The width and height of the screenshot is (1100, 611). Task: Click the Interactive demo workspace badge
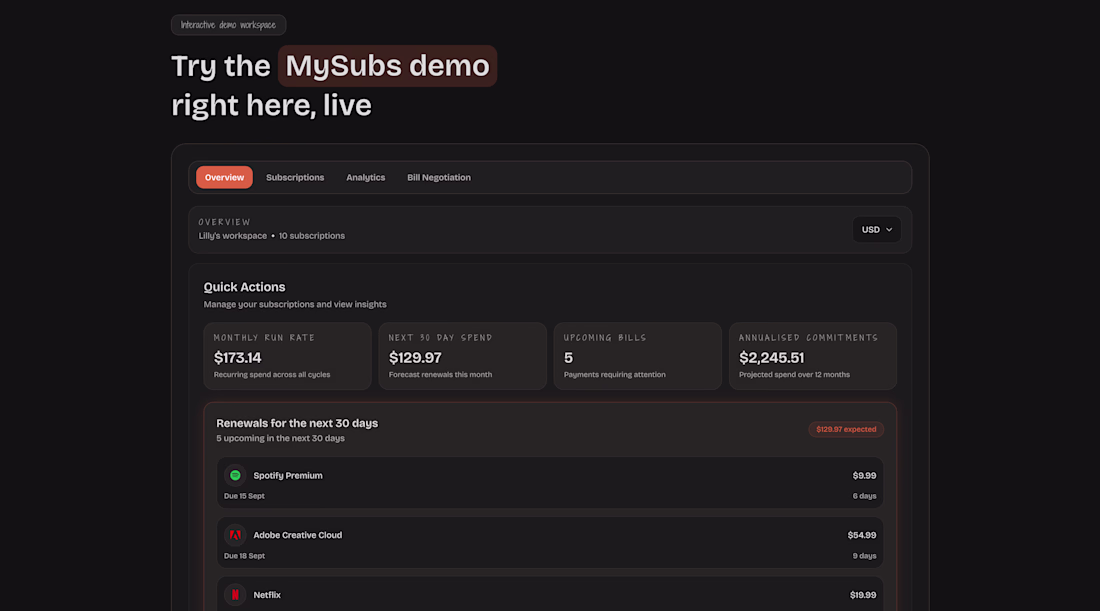click(x=229, y=25)
